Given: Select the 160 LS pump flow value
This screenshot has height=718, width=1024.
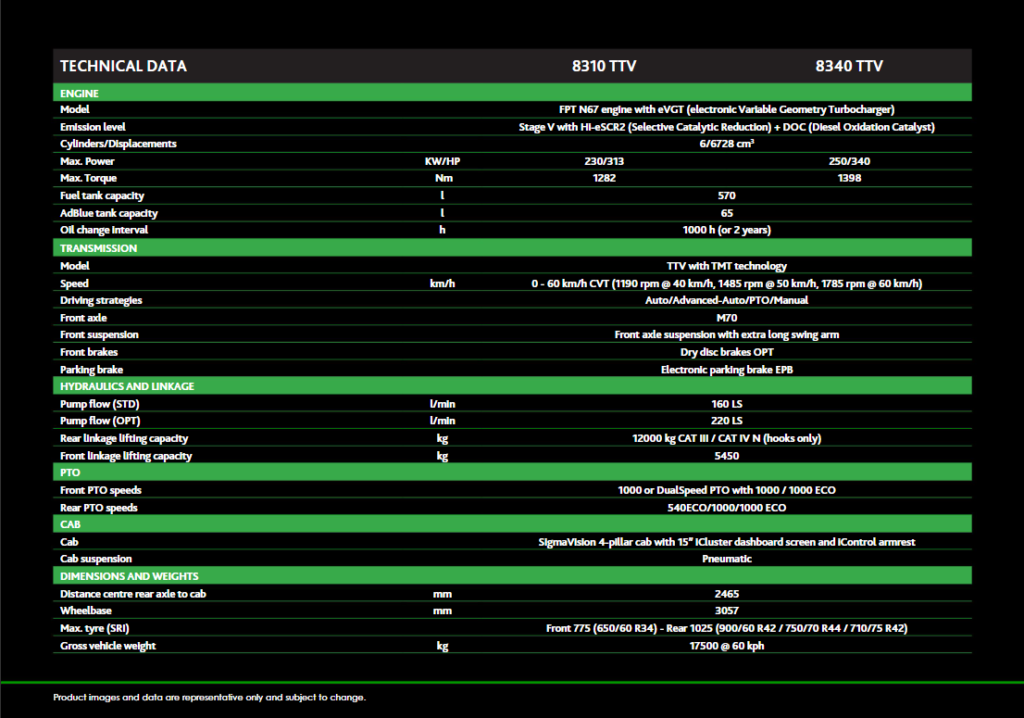Looking at the screenshot, I should click(727, 404).
